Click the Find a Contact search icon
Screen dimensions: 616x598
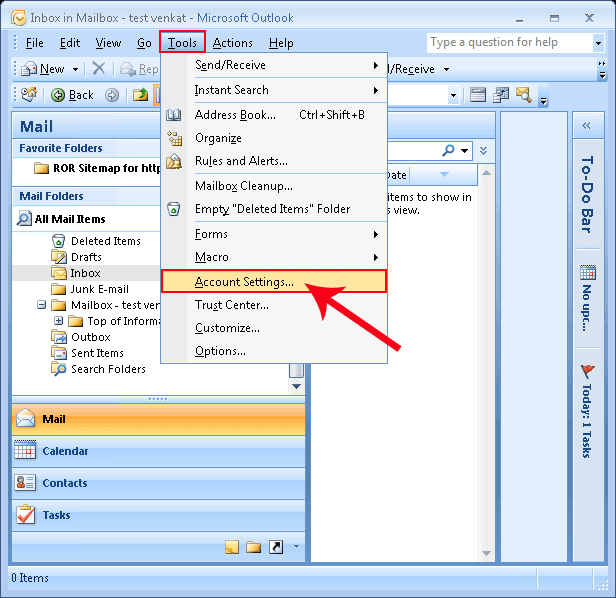523,95
